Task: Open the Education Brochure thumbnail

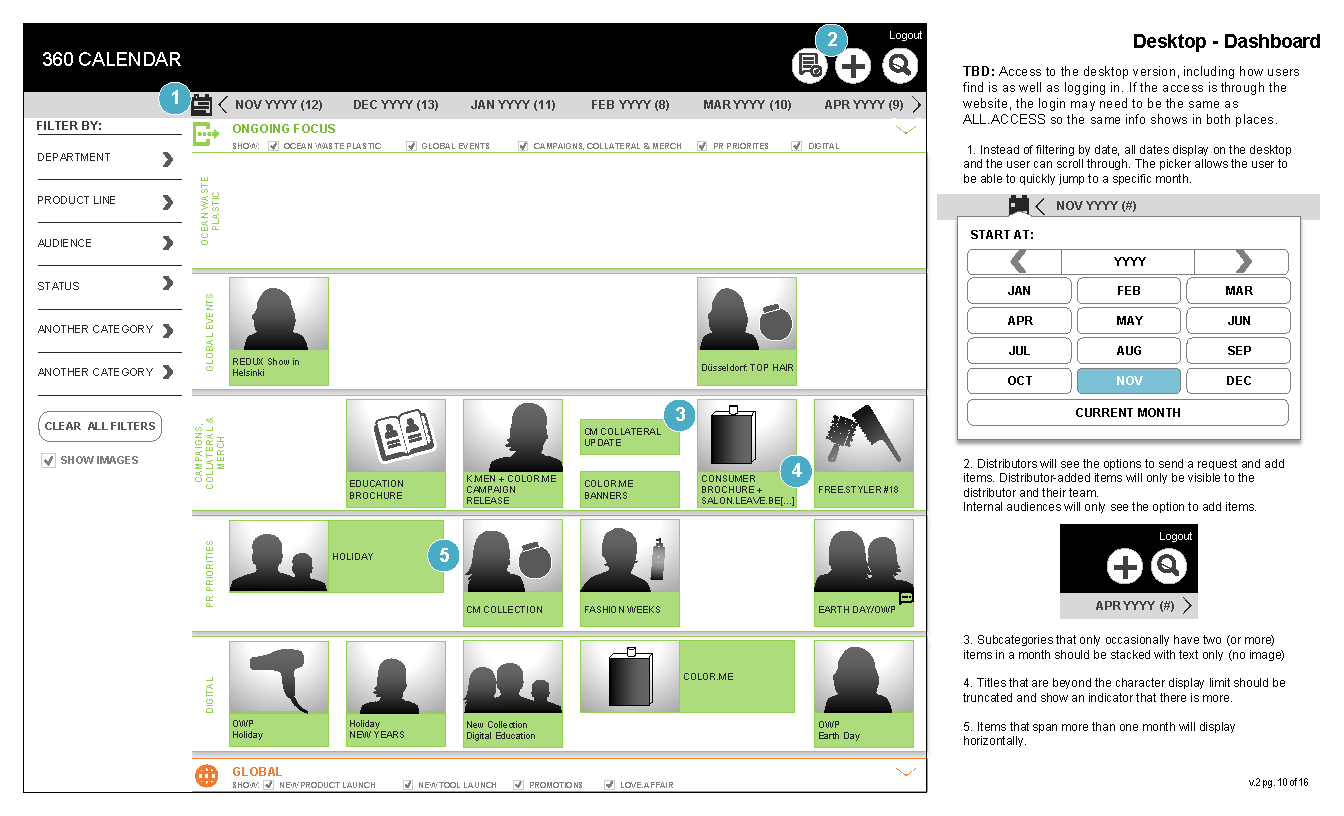Action: coord(395,437)
